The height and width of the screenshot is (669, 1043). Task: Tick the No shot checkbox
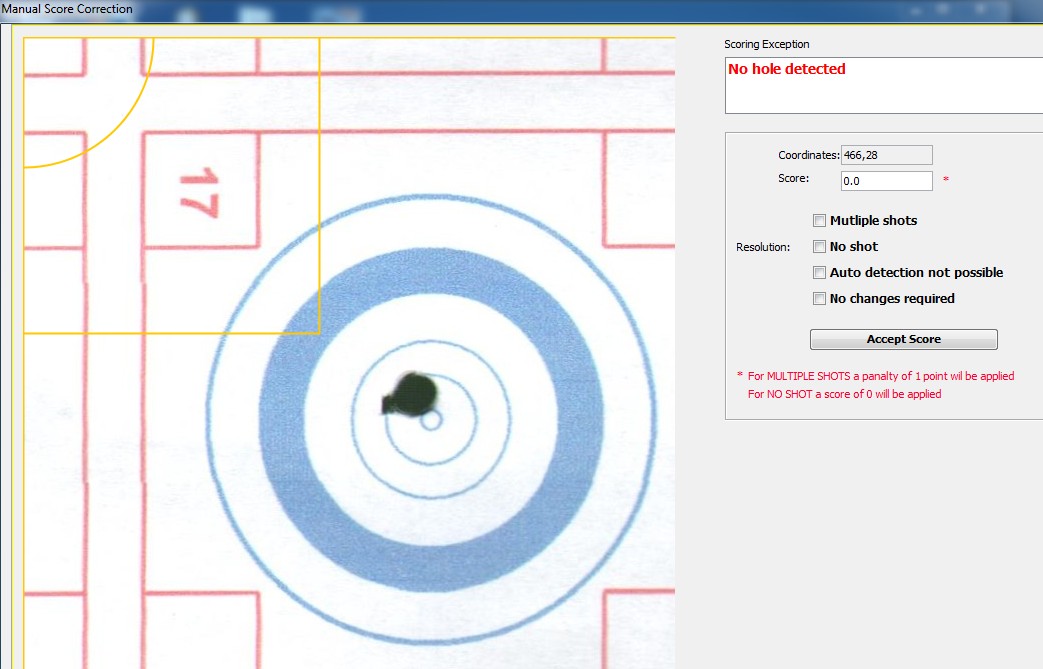[820, 247]
